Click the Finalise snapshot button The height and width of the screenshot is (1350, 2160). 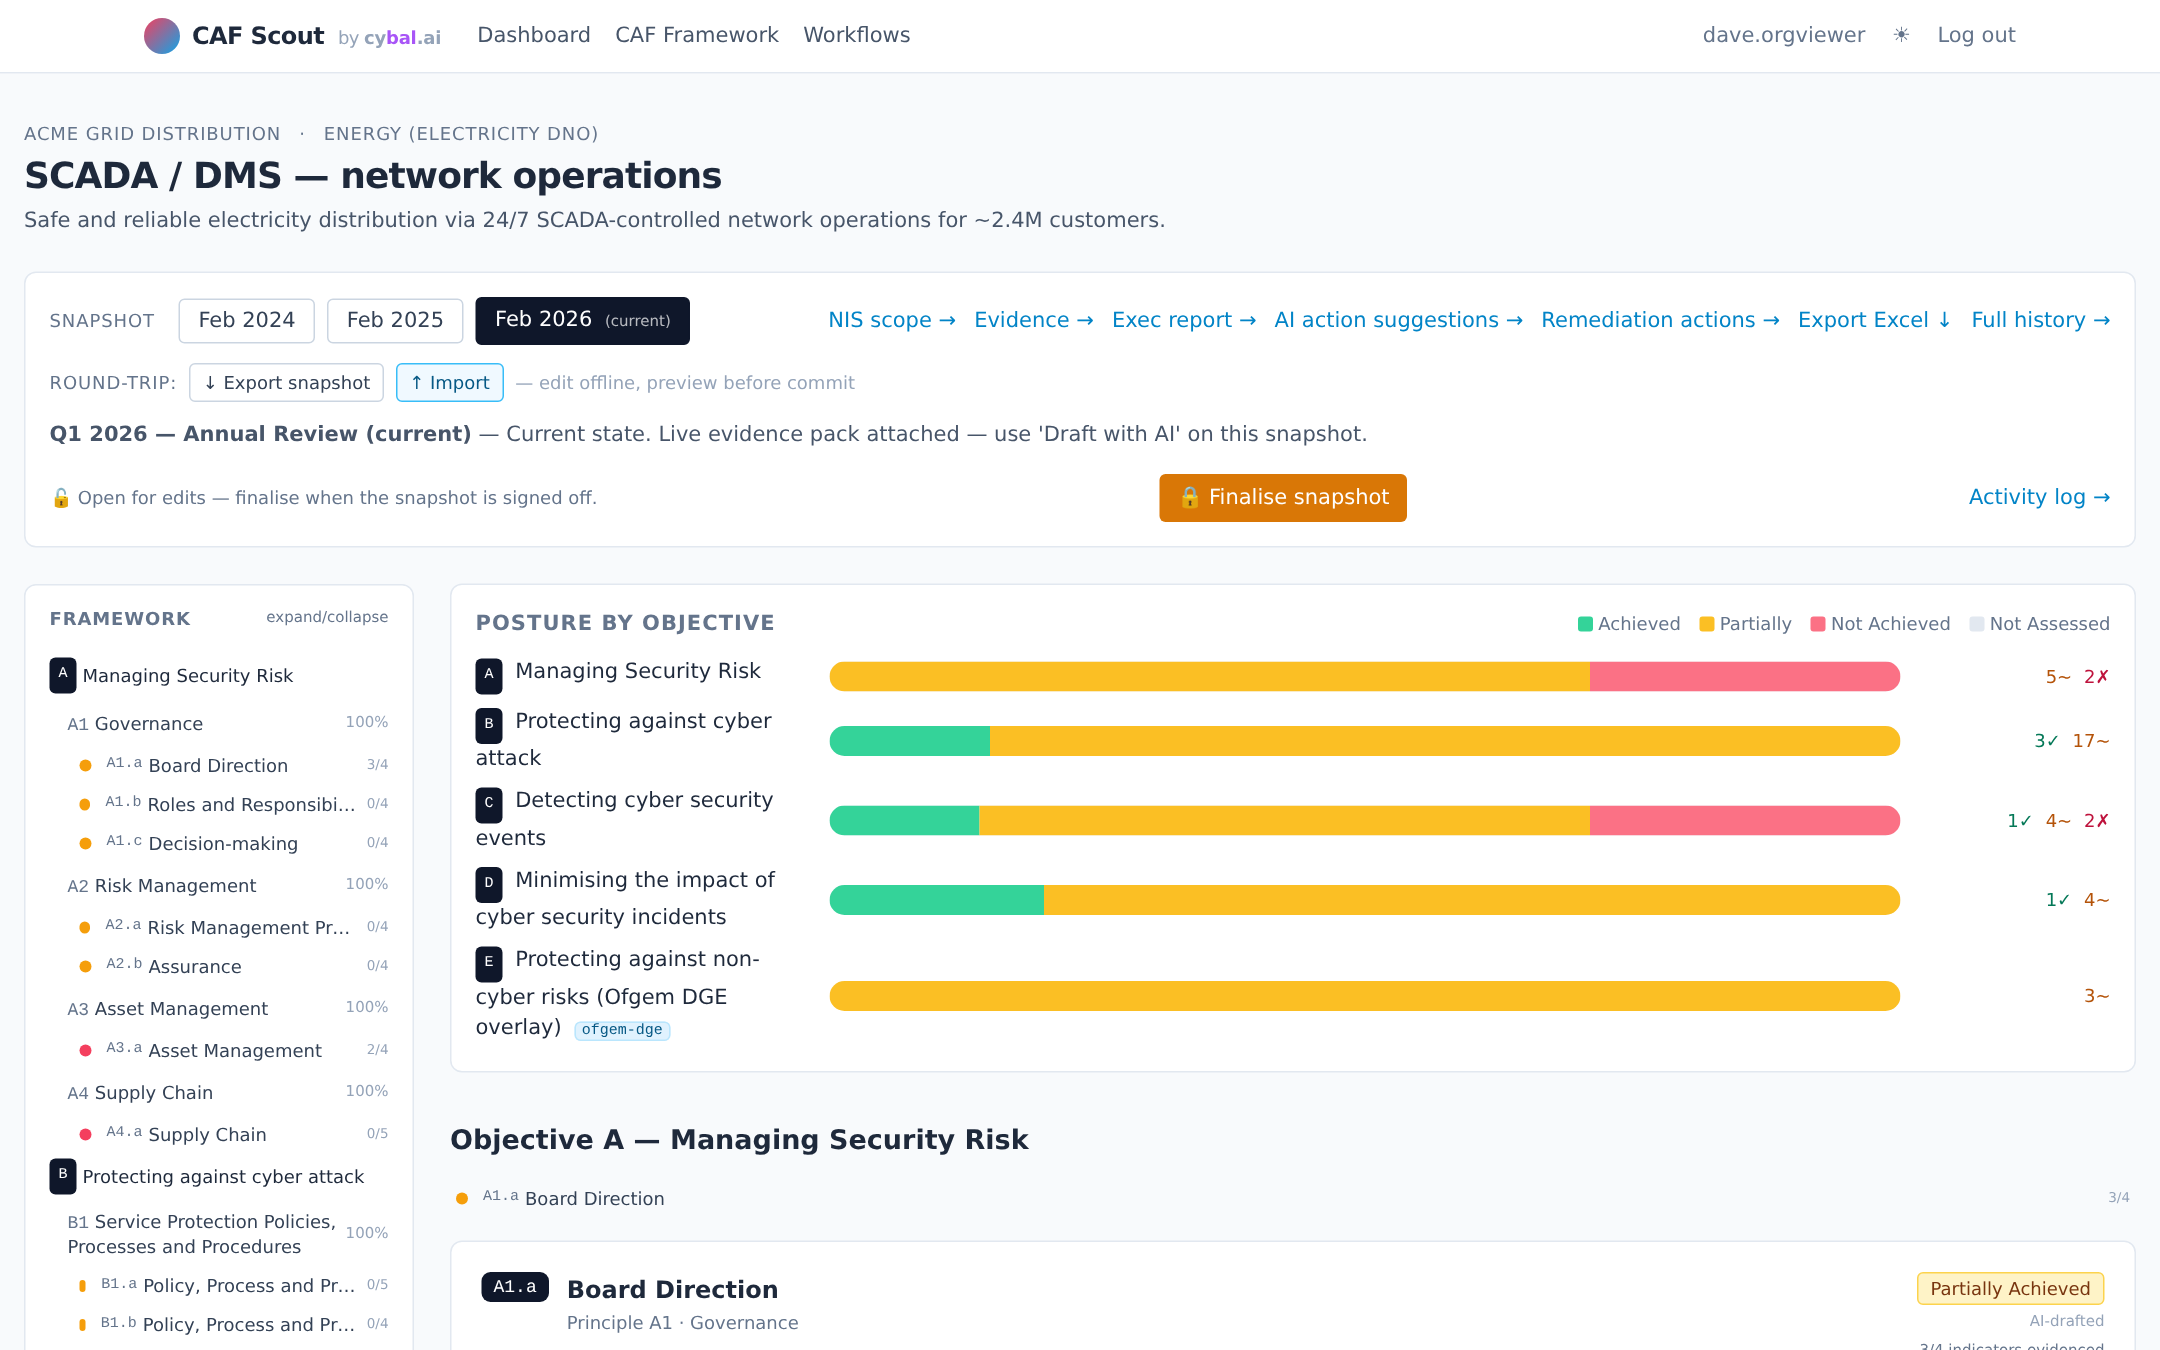[1283, 497]
